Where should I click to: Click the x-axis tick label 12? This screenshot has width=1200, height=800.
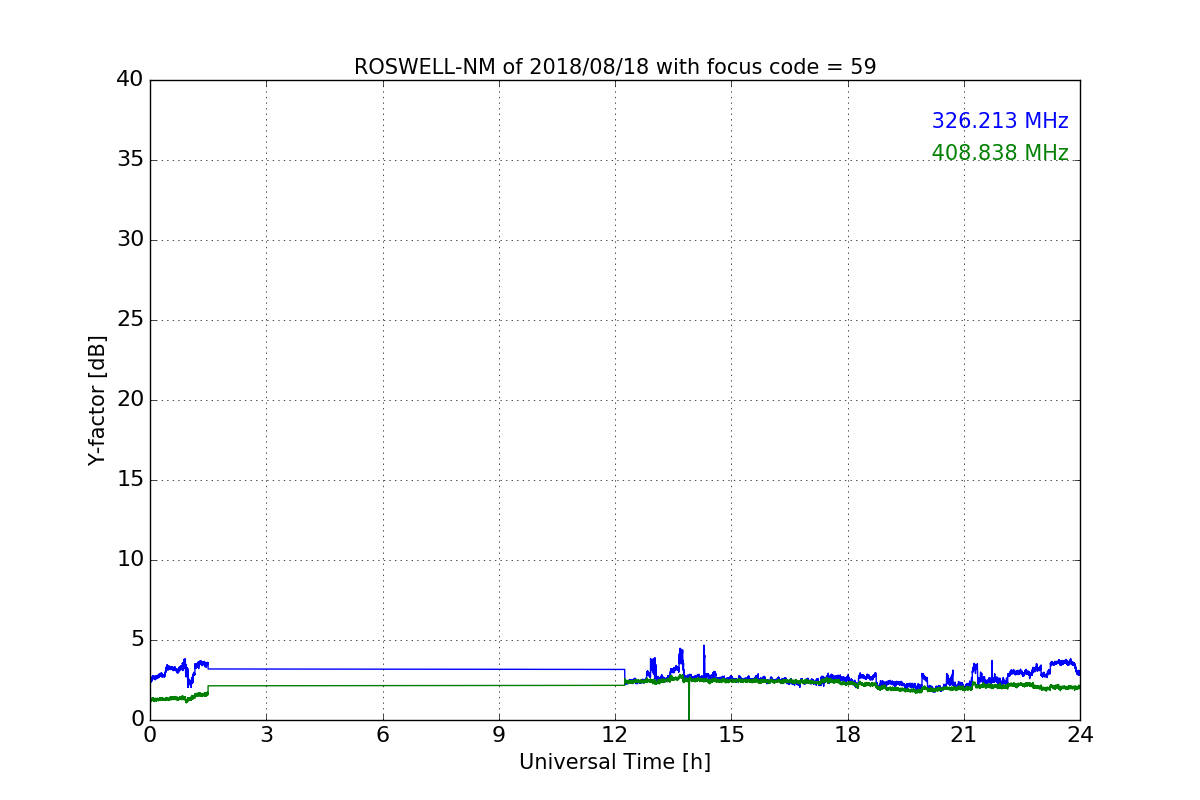(x=615, y=734)
